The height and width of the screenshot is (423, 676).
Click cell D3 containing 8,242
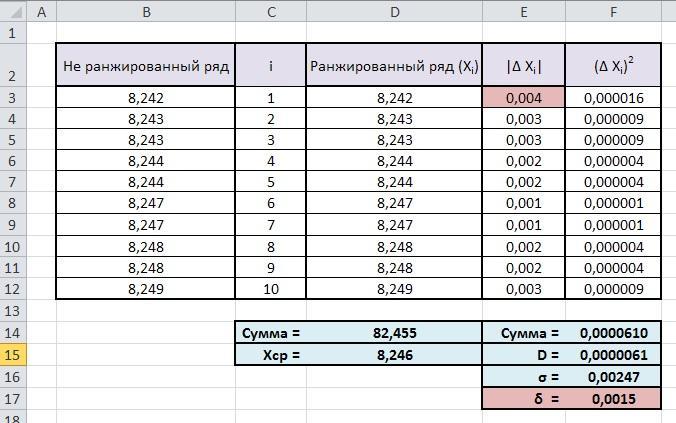pyautogui.click(x=394, y=97)
